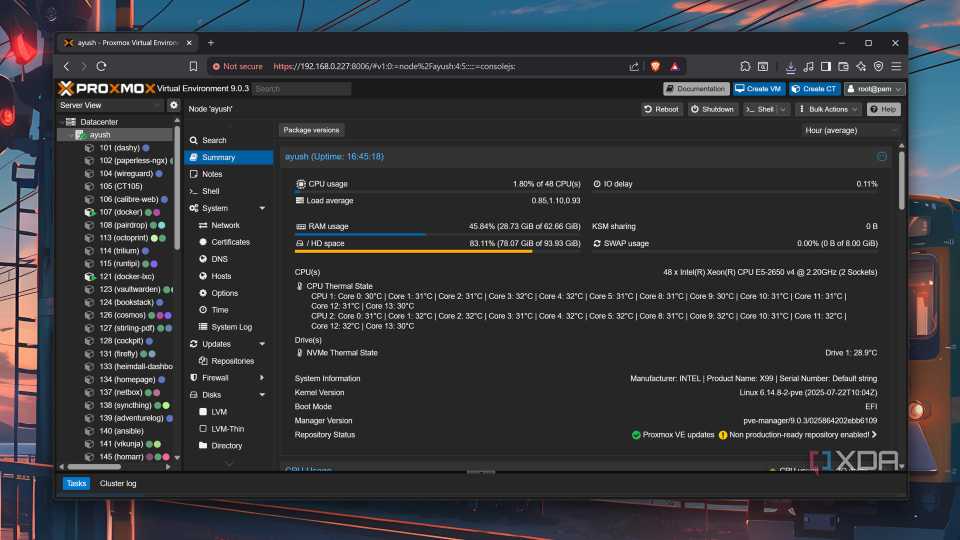Open the browser downloads icon

790,66
